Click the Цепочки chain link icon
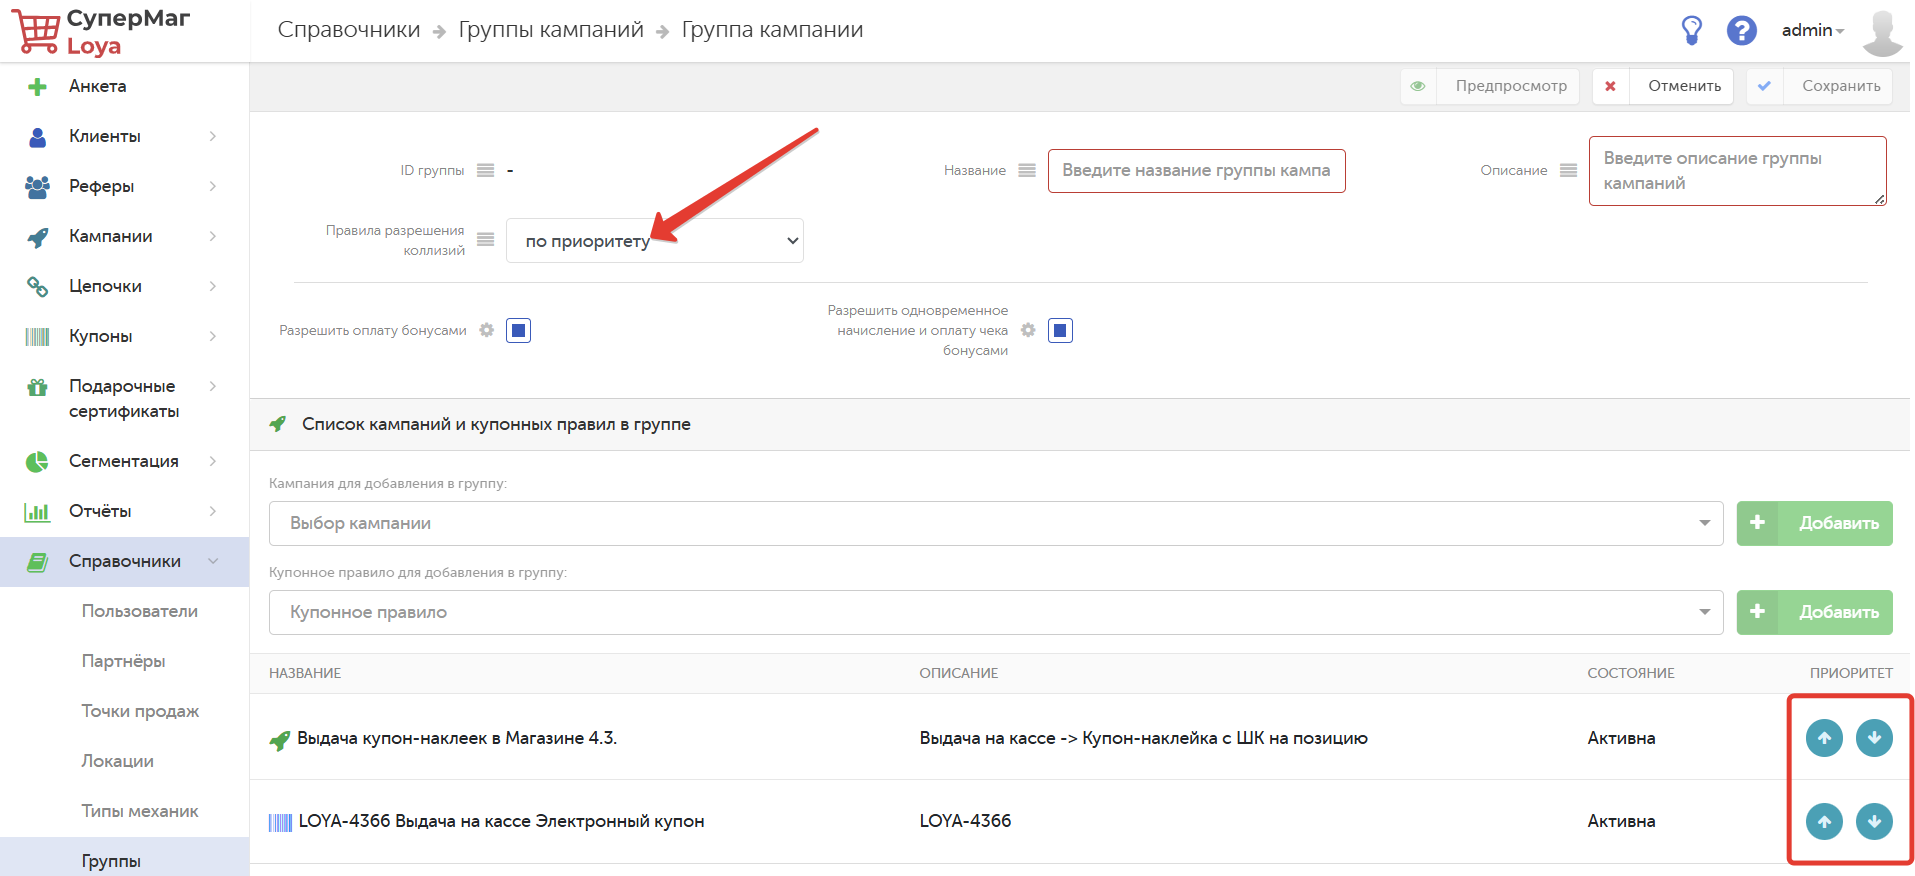 tap(37, 287)
